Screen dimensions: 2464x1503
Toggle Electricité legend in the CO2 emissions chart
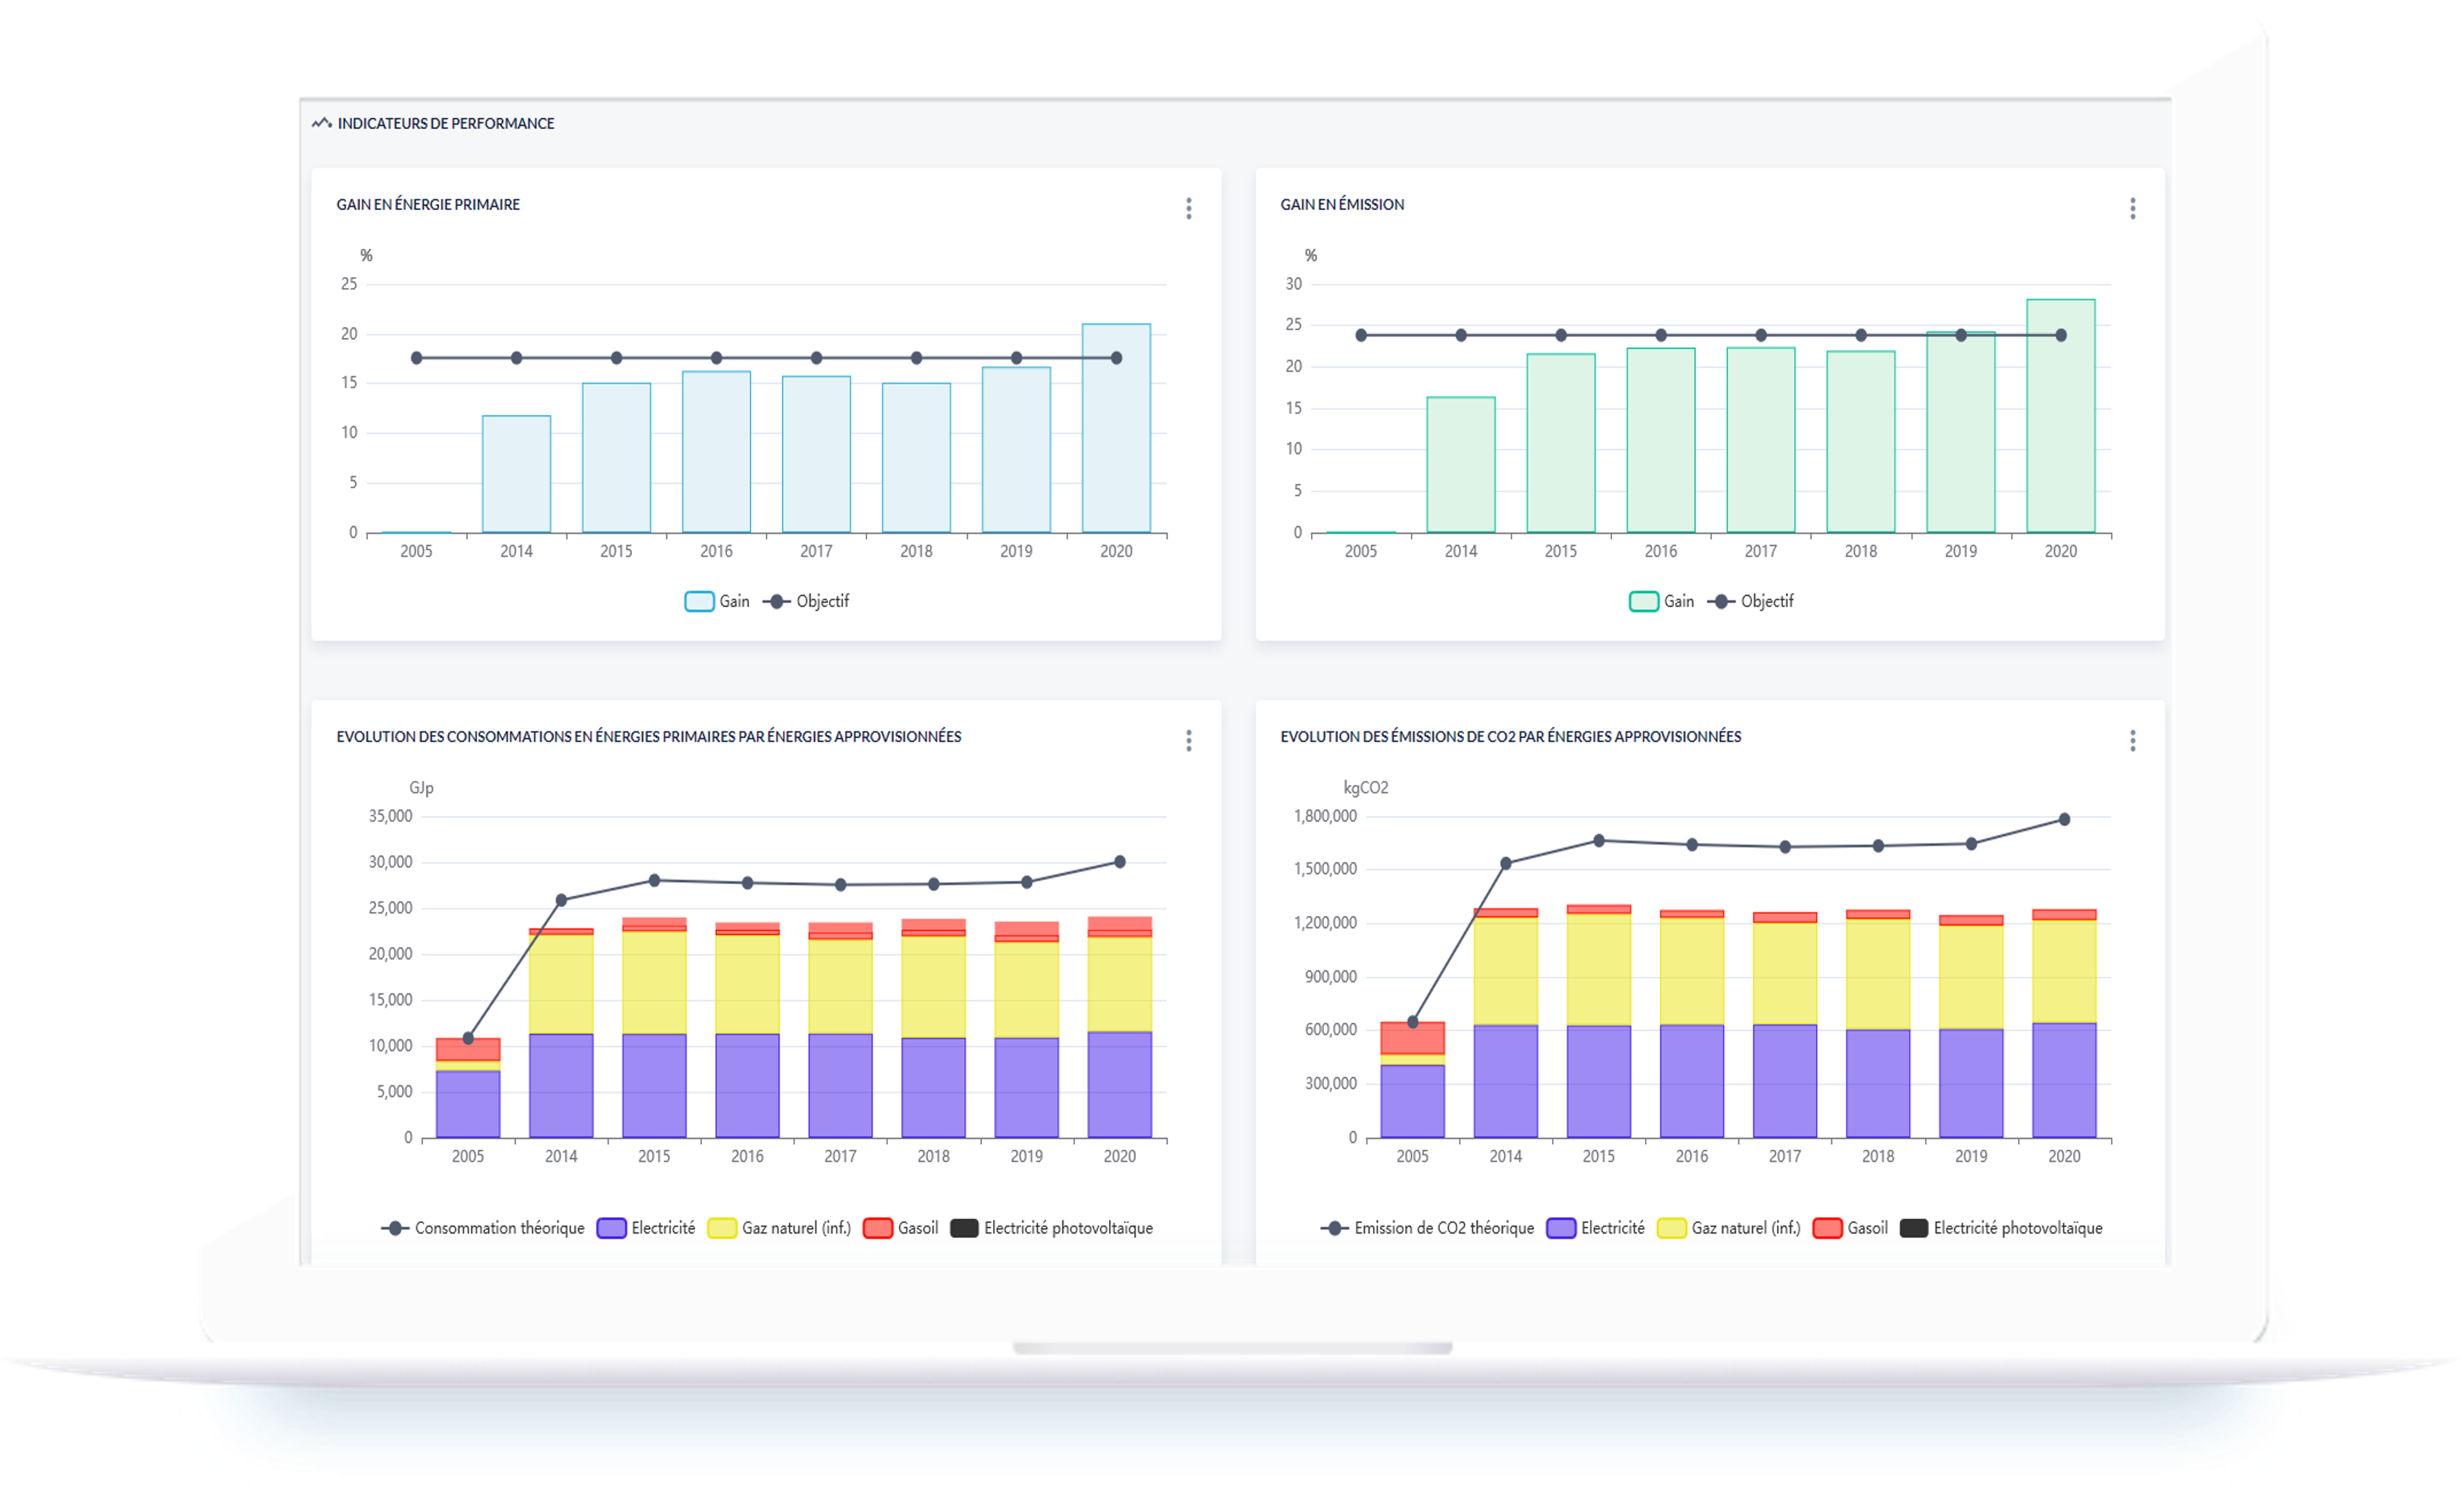pos(1595,1228)
